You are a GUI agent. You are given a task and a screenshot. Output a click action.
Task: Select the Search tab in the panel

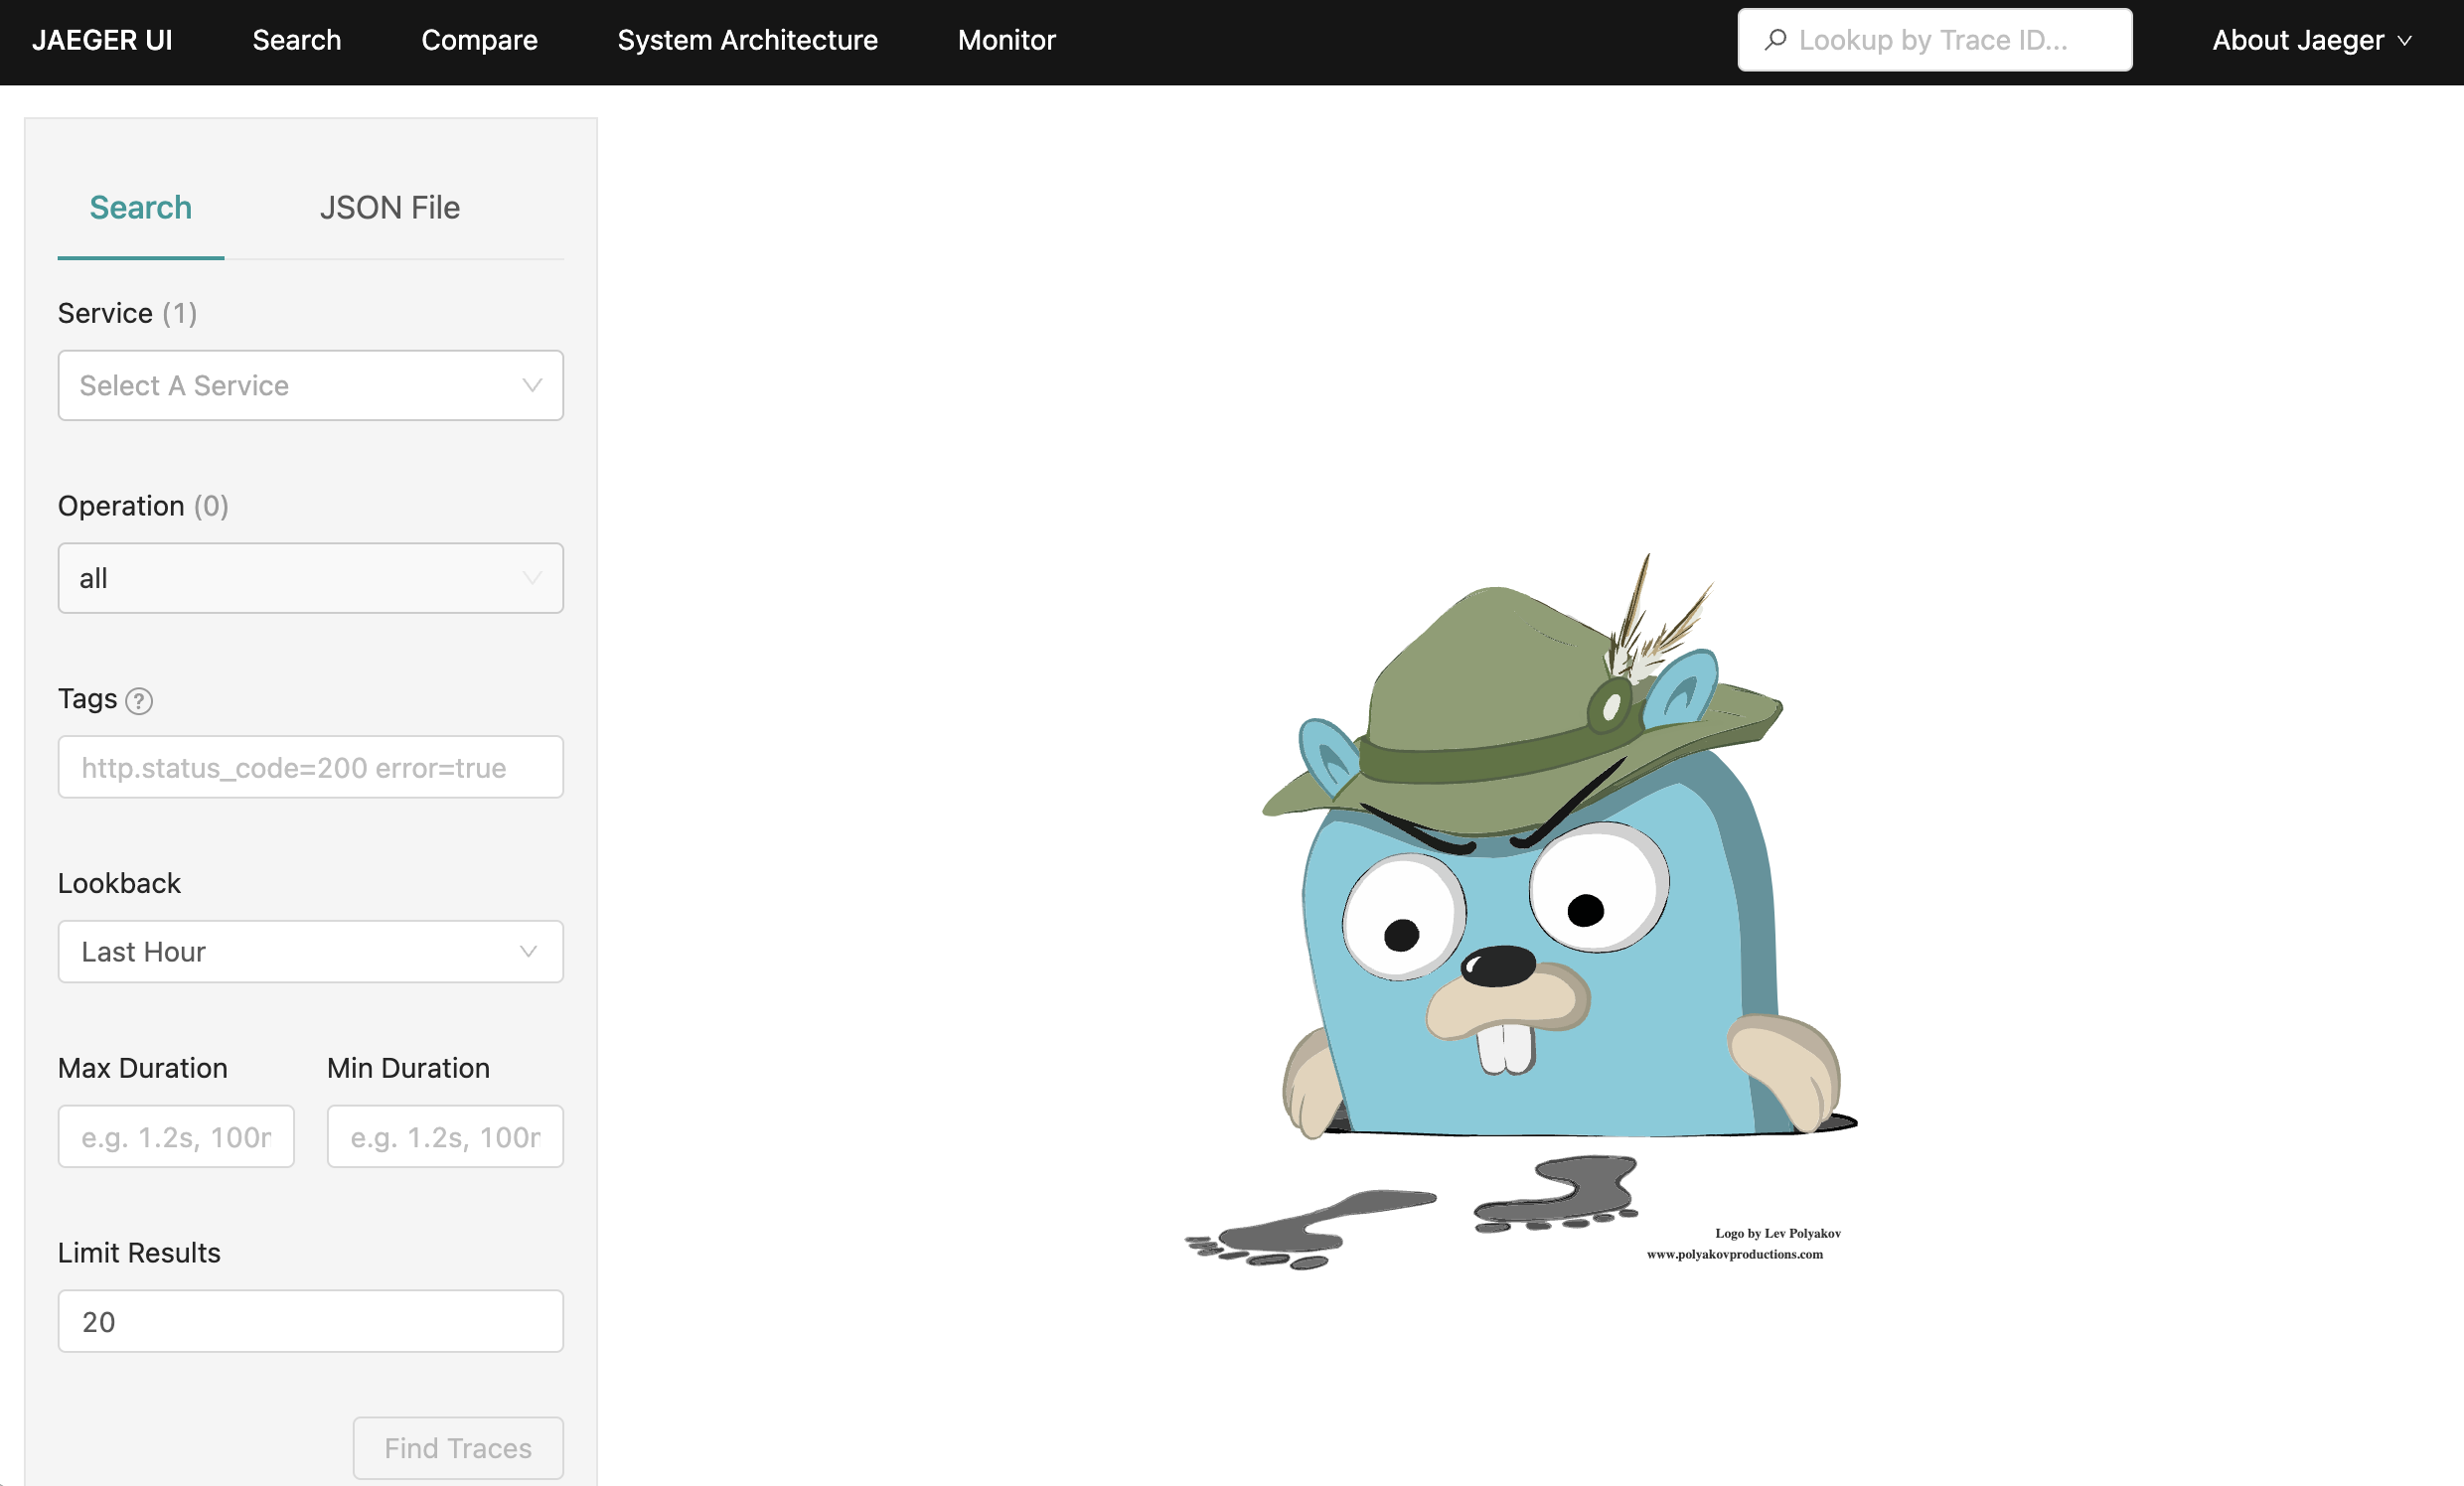(x=140, y=207)
